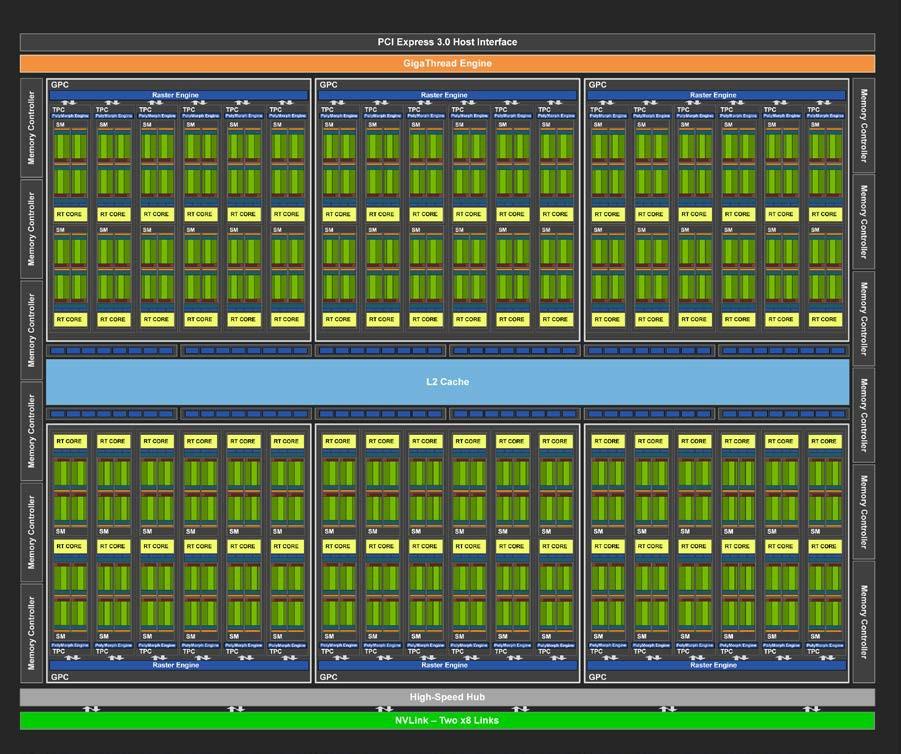Open the L2 Cache block

(446, 381)
